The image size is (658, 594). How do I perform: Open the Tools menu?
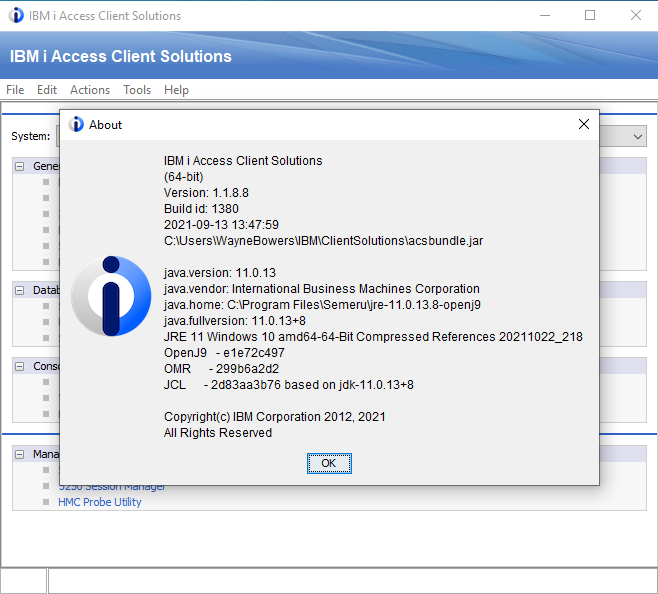click(137, 90)
